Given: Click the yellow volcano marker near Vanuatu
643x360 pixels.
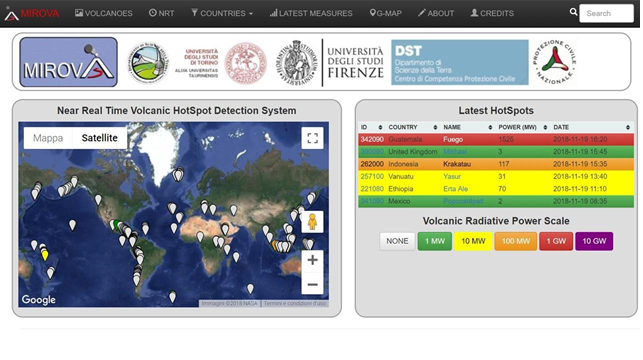Looking at the screenshot, I should click(x=45, y=255).
